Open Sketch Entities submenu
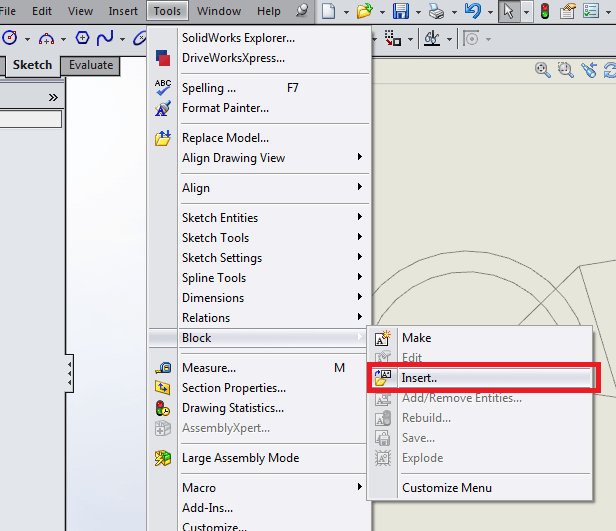The width and height of the screenshot is (616, 531). pos(259,218)
